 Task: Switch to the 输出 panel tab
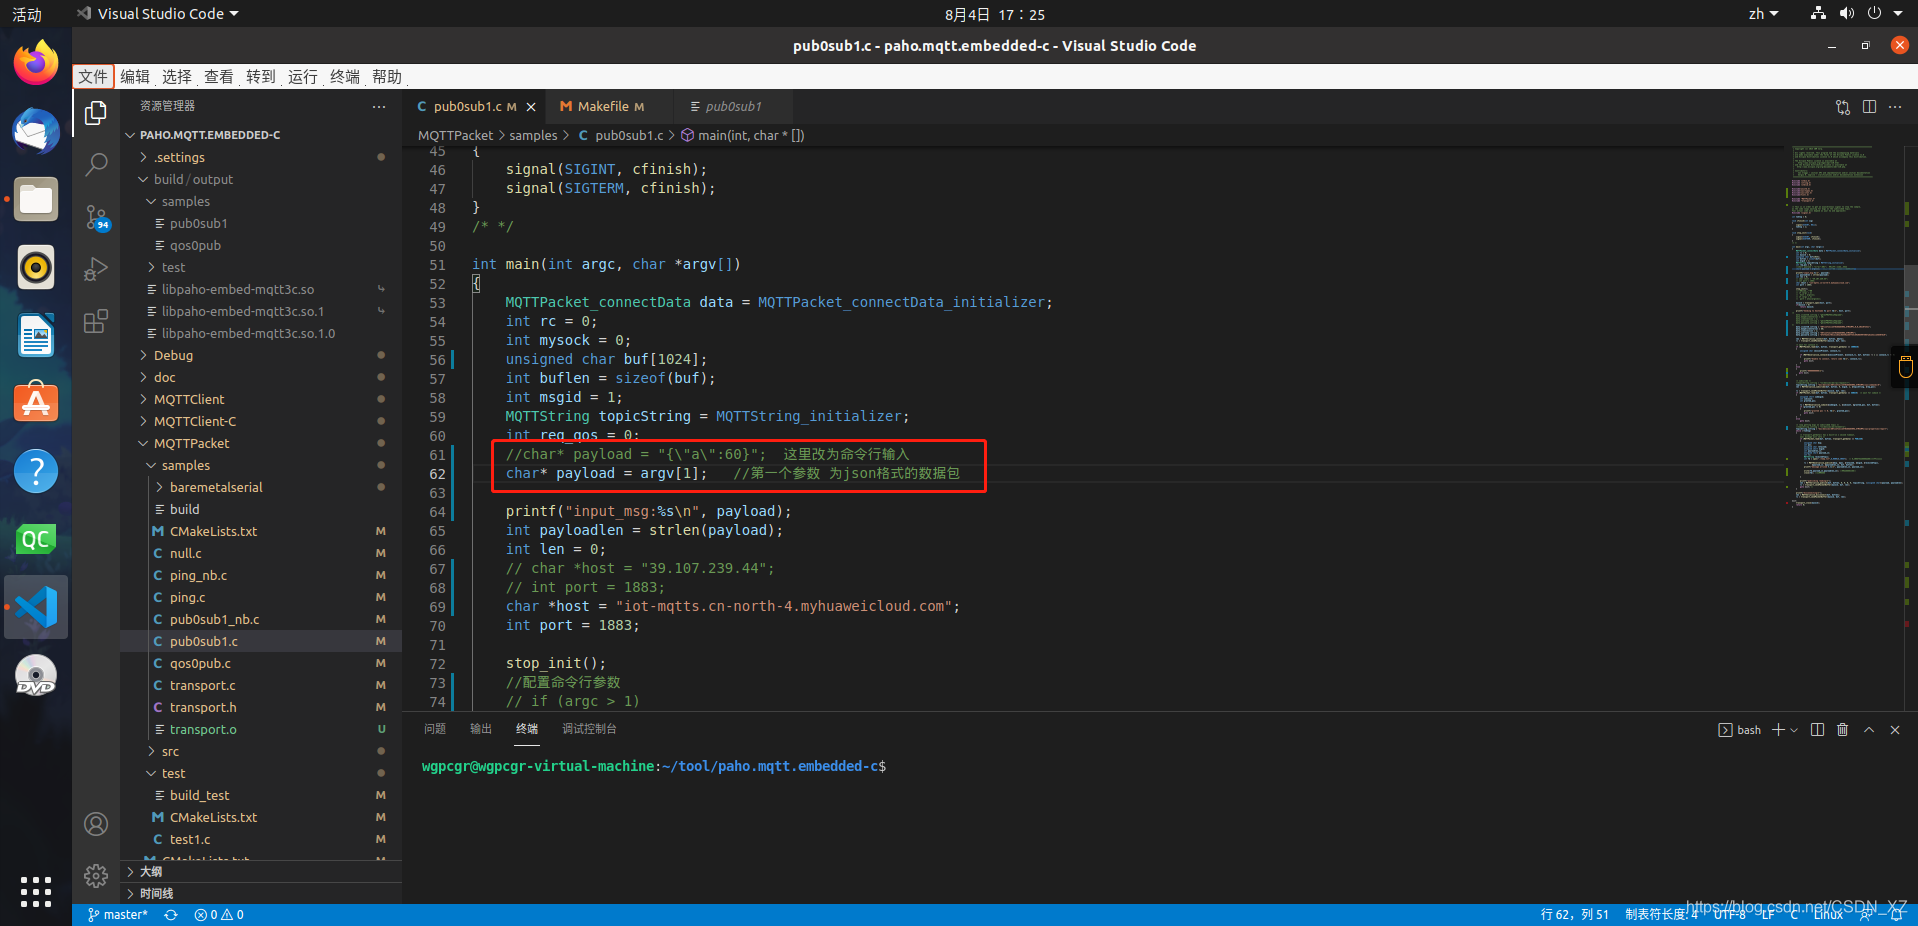pyautogui.click(x=481, y=729)
